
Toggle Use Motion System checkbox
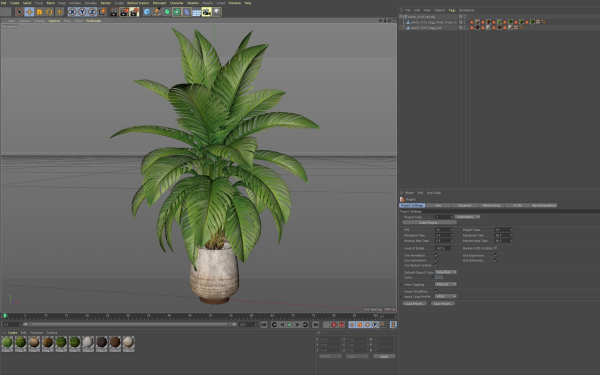pyautogui.click(x=436, y=265)
